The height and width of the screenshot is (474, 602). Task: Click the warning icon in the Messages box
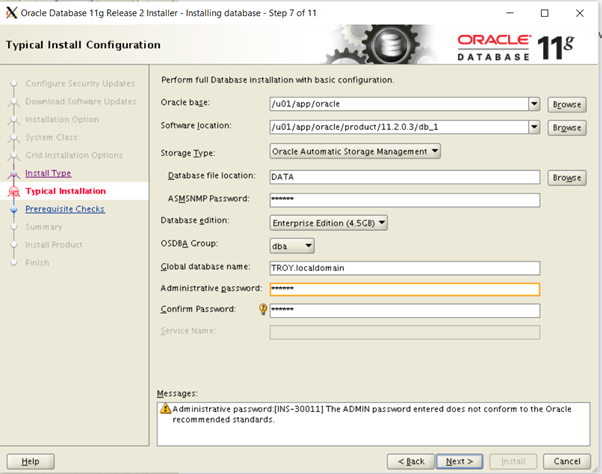pyautogui.click(x=165, y=410)
